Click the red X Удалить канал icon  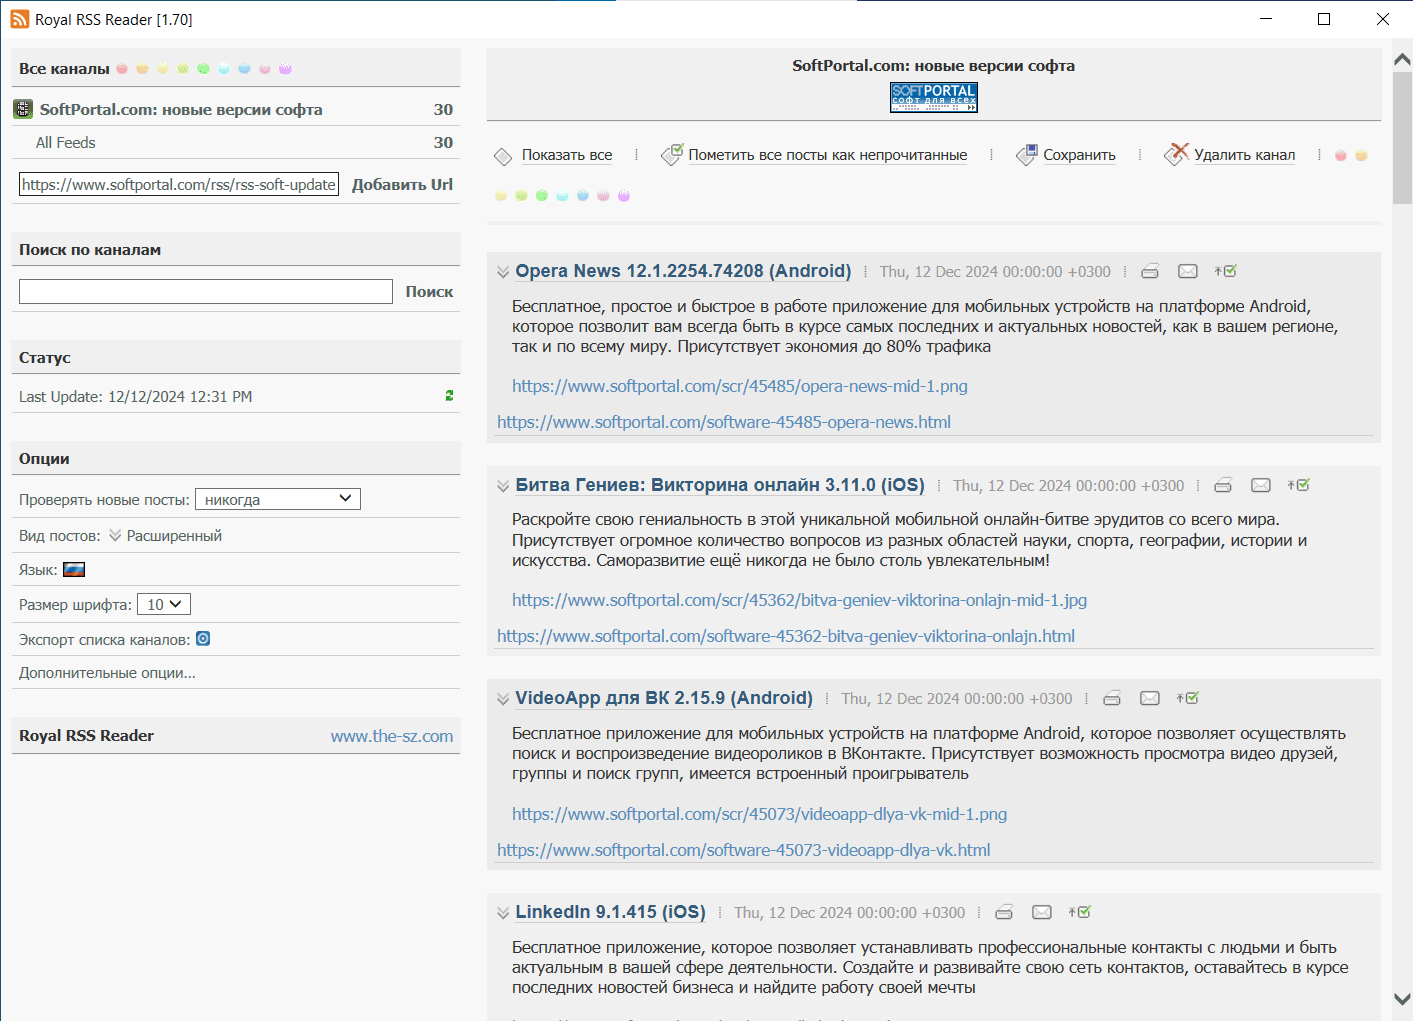(x=1177, y=154)
